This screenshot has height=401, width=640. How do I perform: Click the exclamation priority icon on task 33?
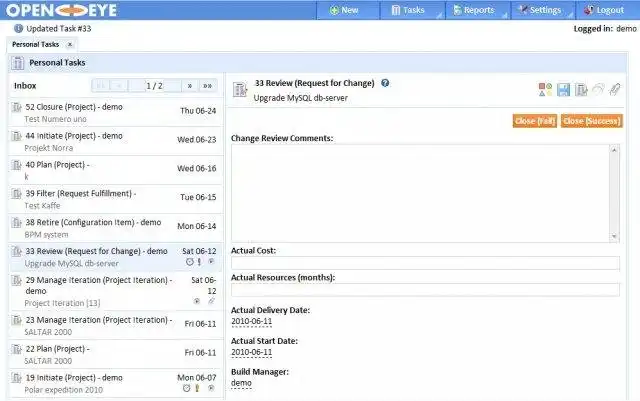(199, 262)
